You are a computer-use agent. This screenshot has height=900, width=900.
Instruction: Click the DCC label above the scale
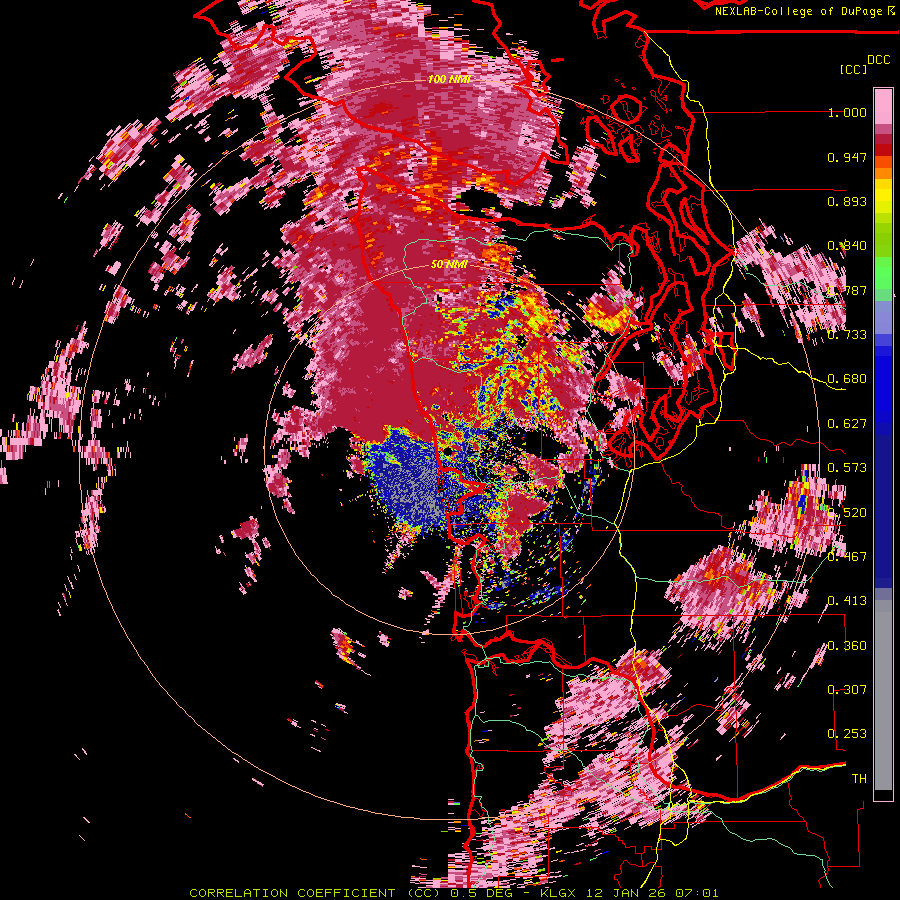(x=878, y=60)
